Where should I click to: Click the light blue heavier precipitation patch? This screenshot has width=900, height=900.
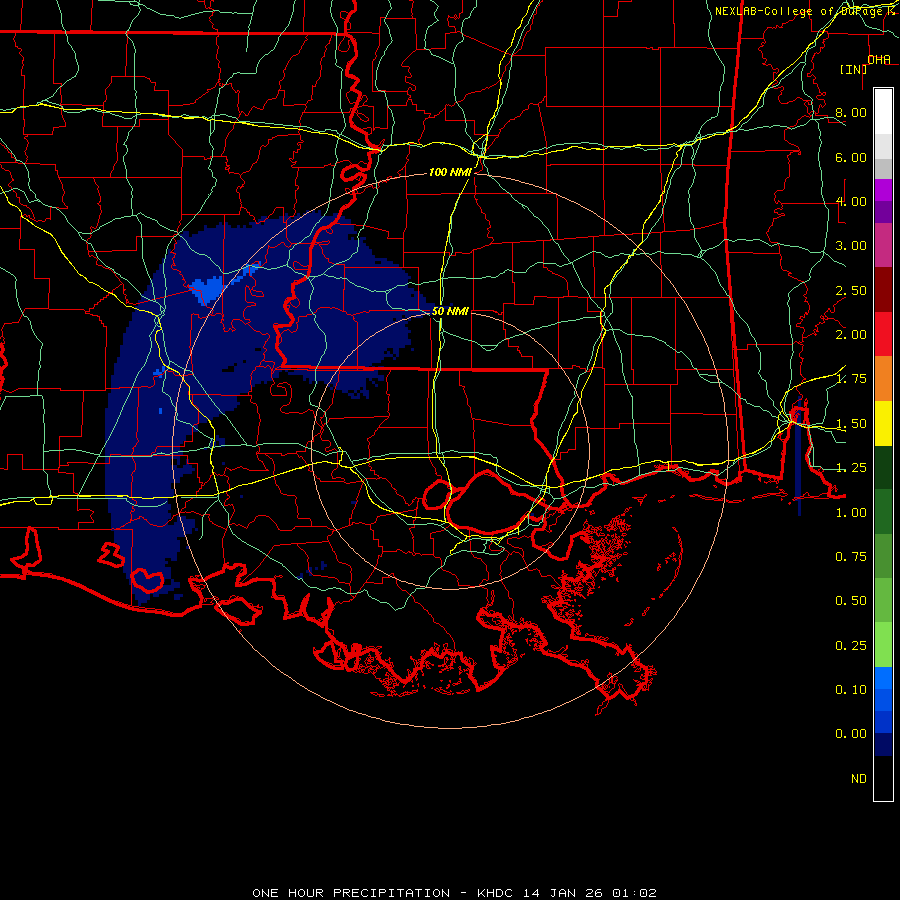point(207,288)
